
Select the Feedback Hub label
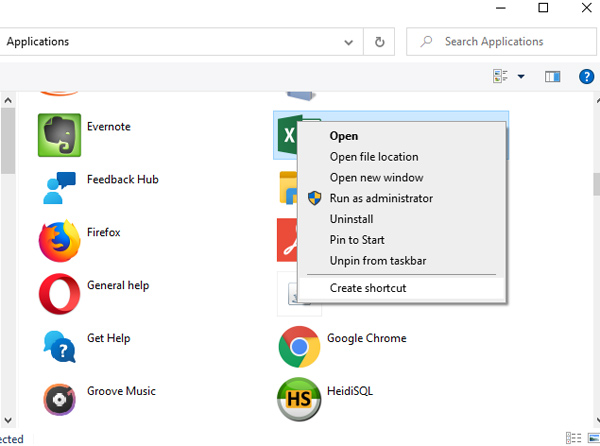(123, 179)
